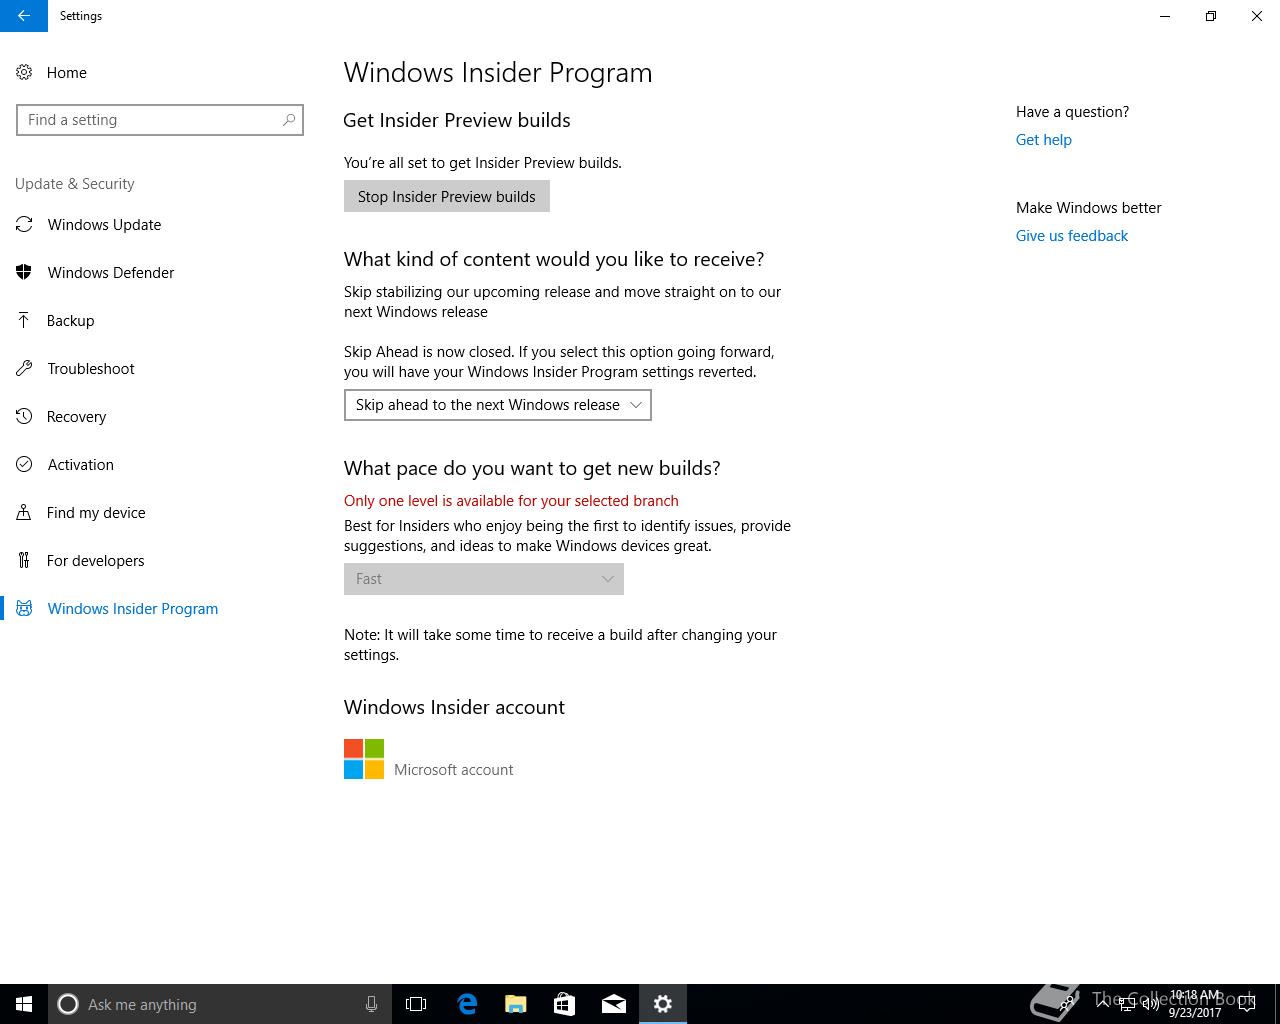Click the Ask me anything search box
This screenshot has height=1024, width=1280.
[x=220, y=1004]
